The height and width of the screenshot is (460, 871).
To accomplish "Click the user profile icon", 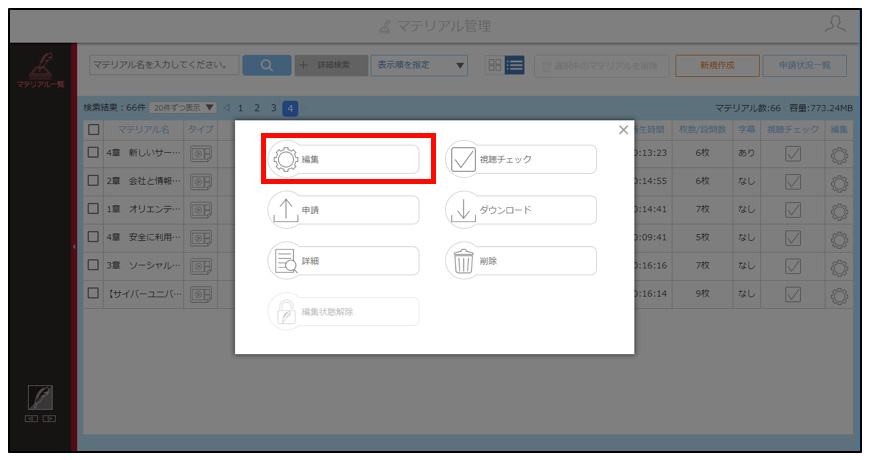I will tap(835, 25).
